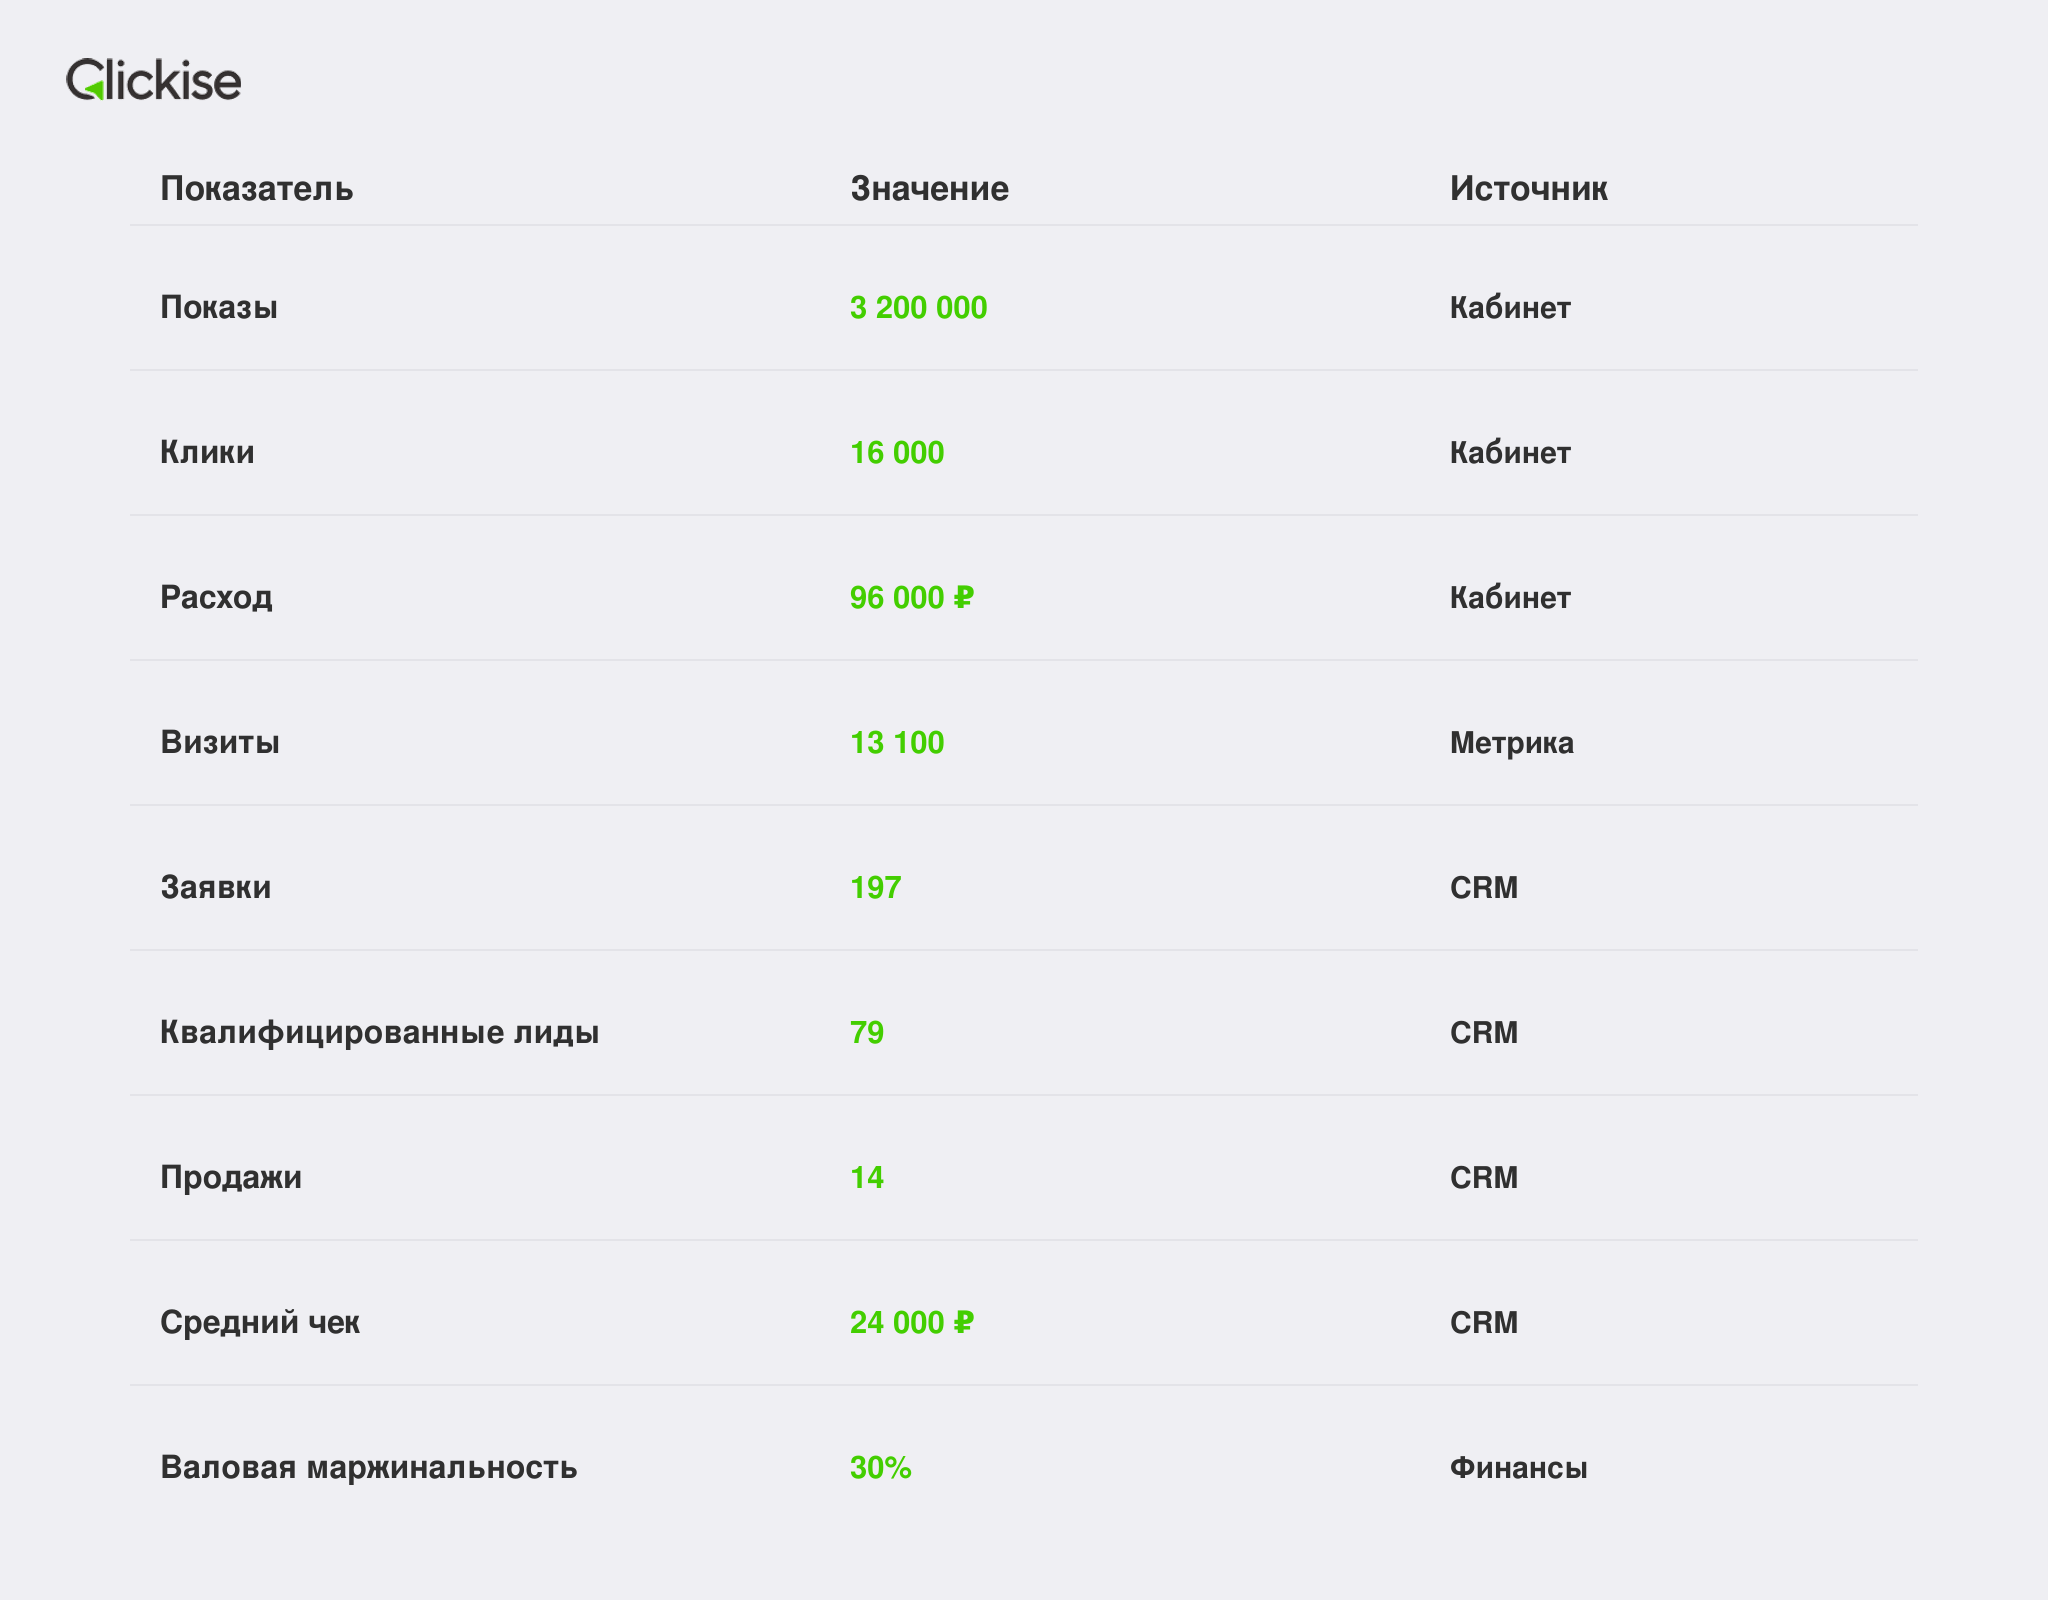Click the Clickise logo
This screenshot has height=1600, width=2048.
point(153,79)
